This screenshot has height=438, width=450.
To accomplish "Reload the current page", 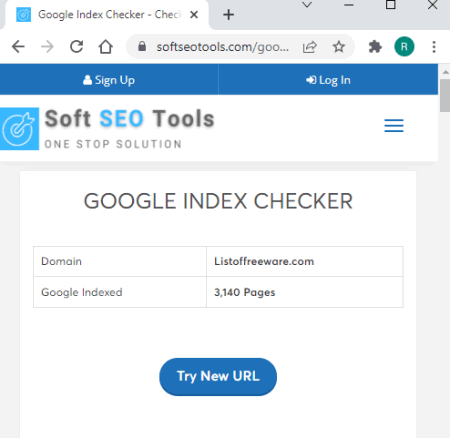I will (77, 47).
